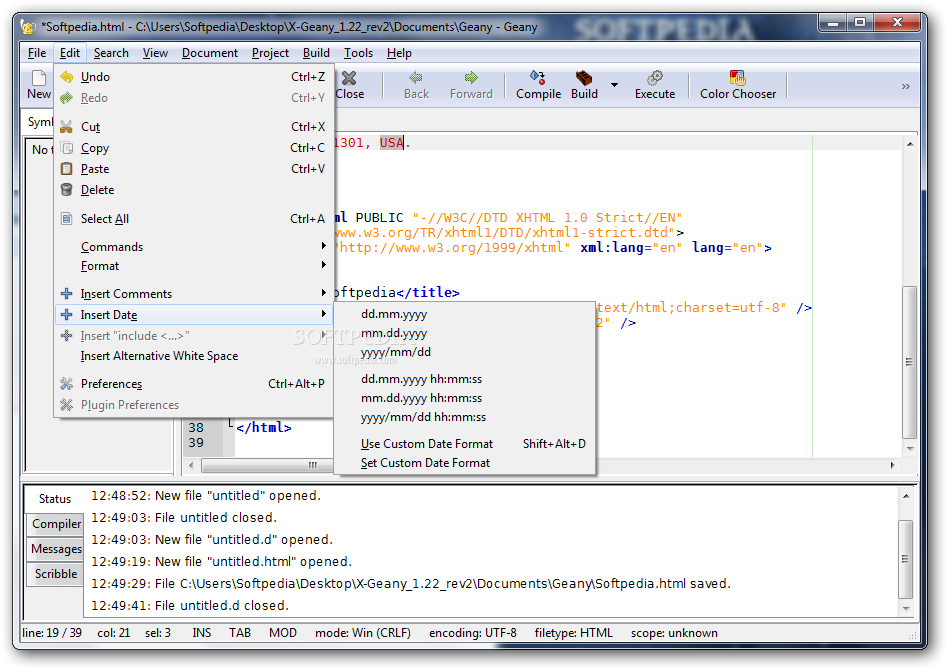Click the Undo arrow icon in Edit menu
The image size is (948, 670).
67,77
